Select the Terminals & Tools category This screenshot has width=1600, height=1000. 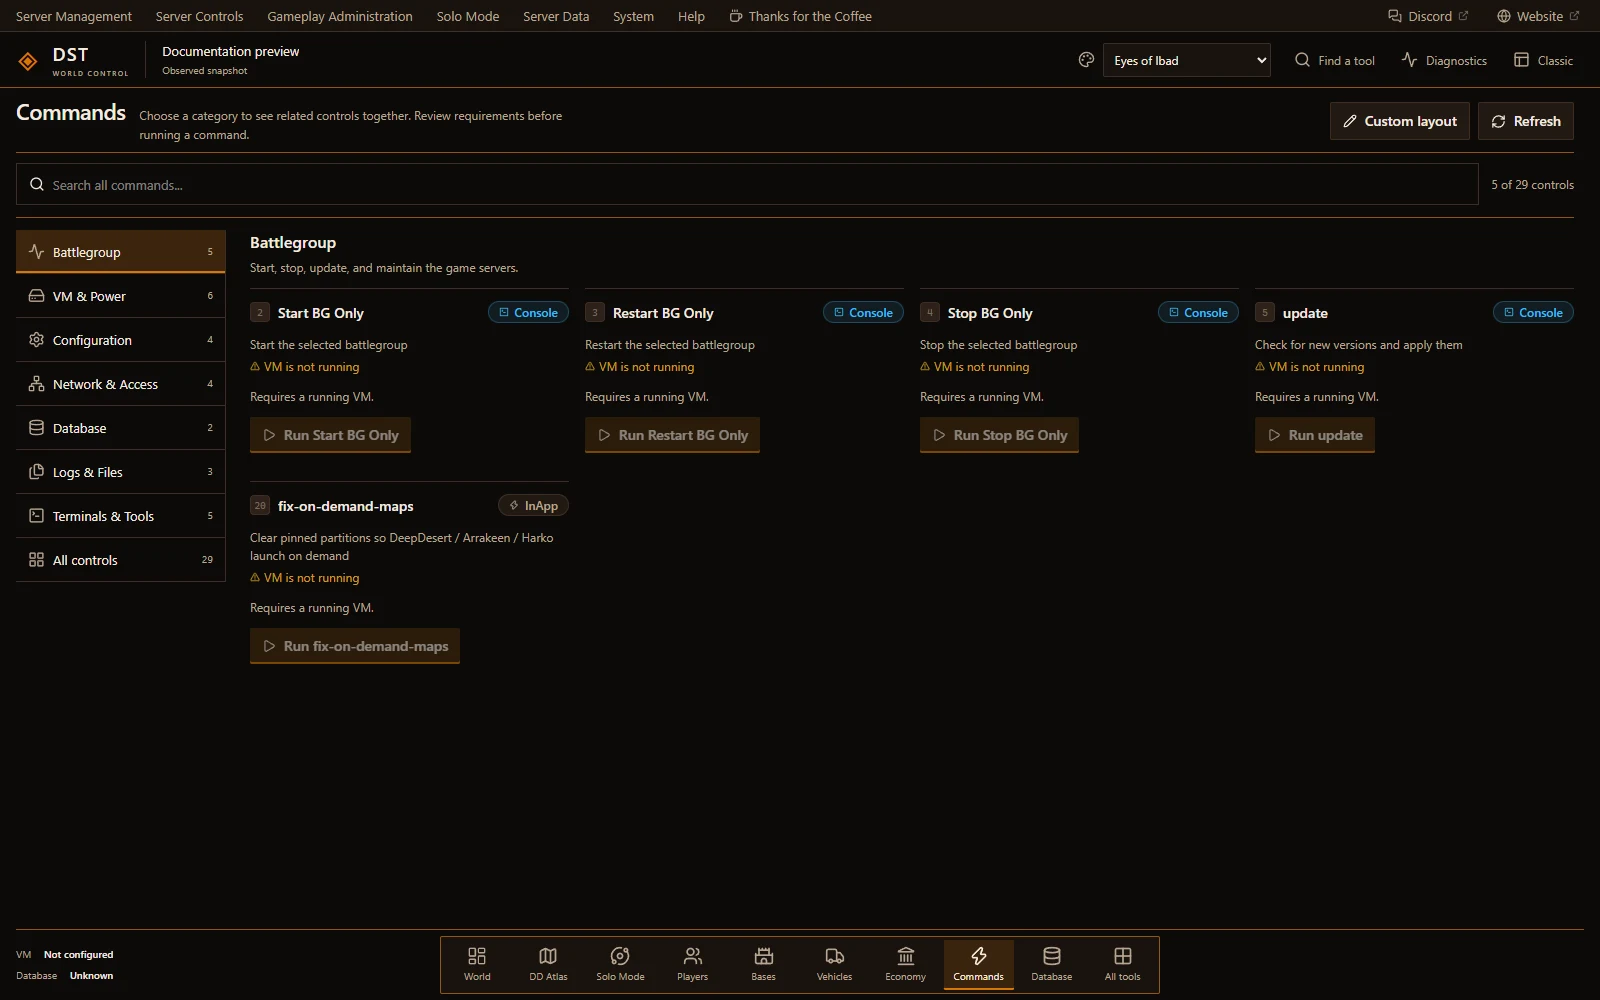pos(120,516)
